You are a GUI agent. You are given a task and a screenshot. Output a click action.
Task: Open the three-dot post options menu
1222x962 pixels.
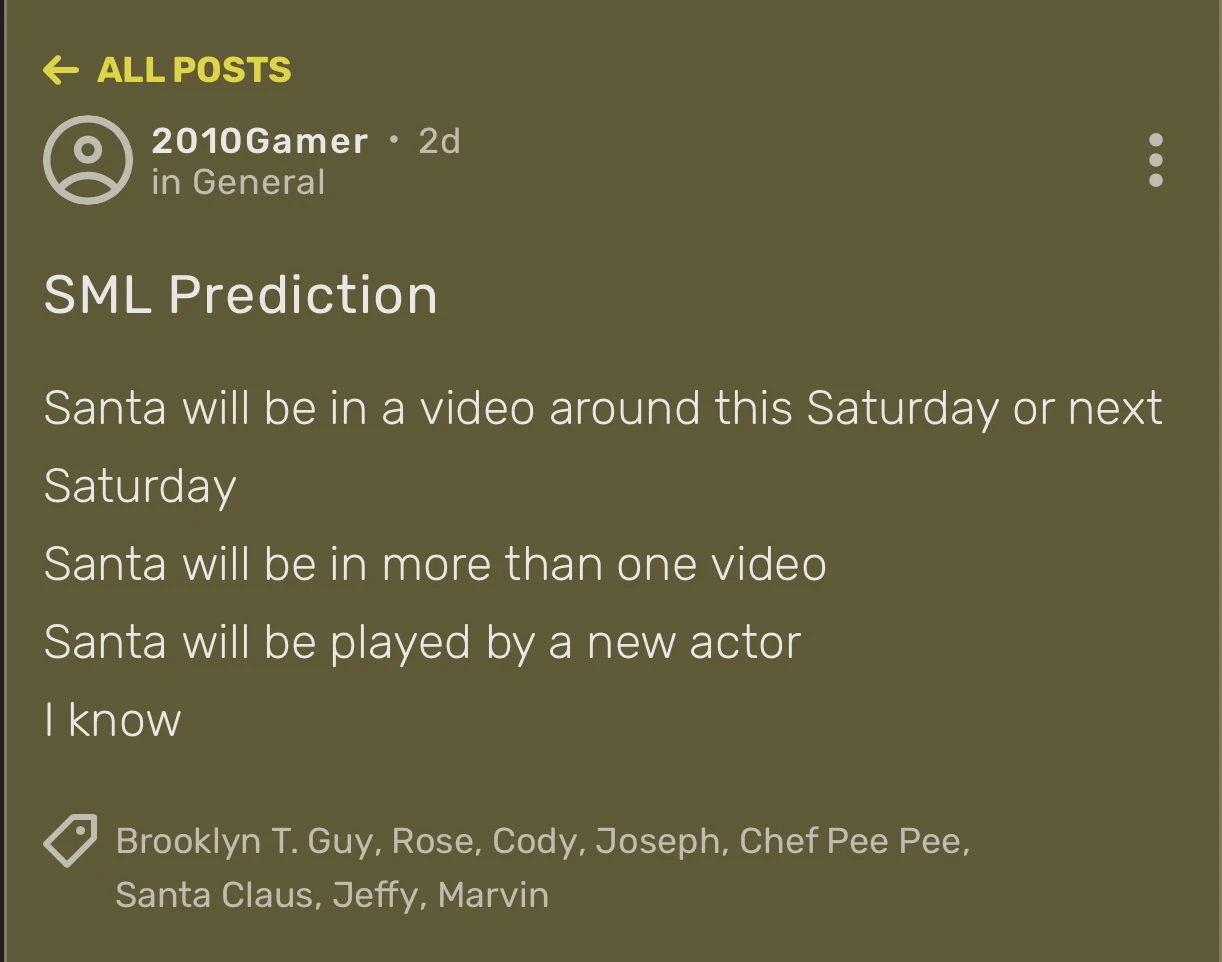(1155, 160)
